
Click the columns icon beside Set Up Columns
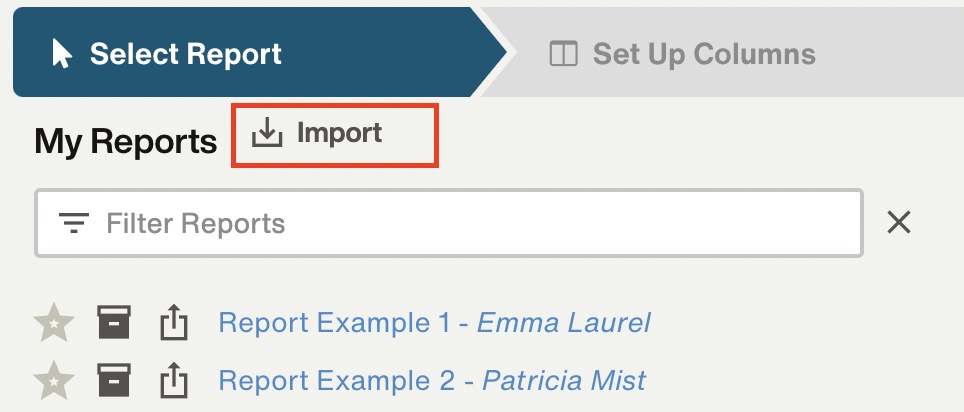tap(563, 53)
